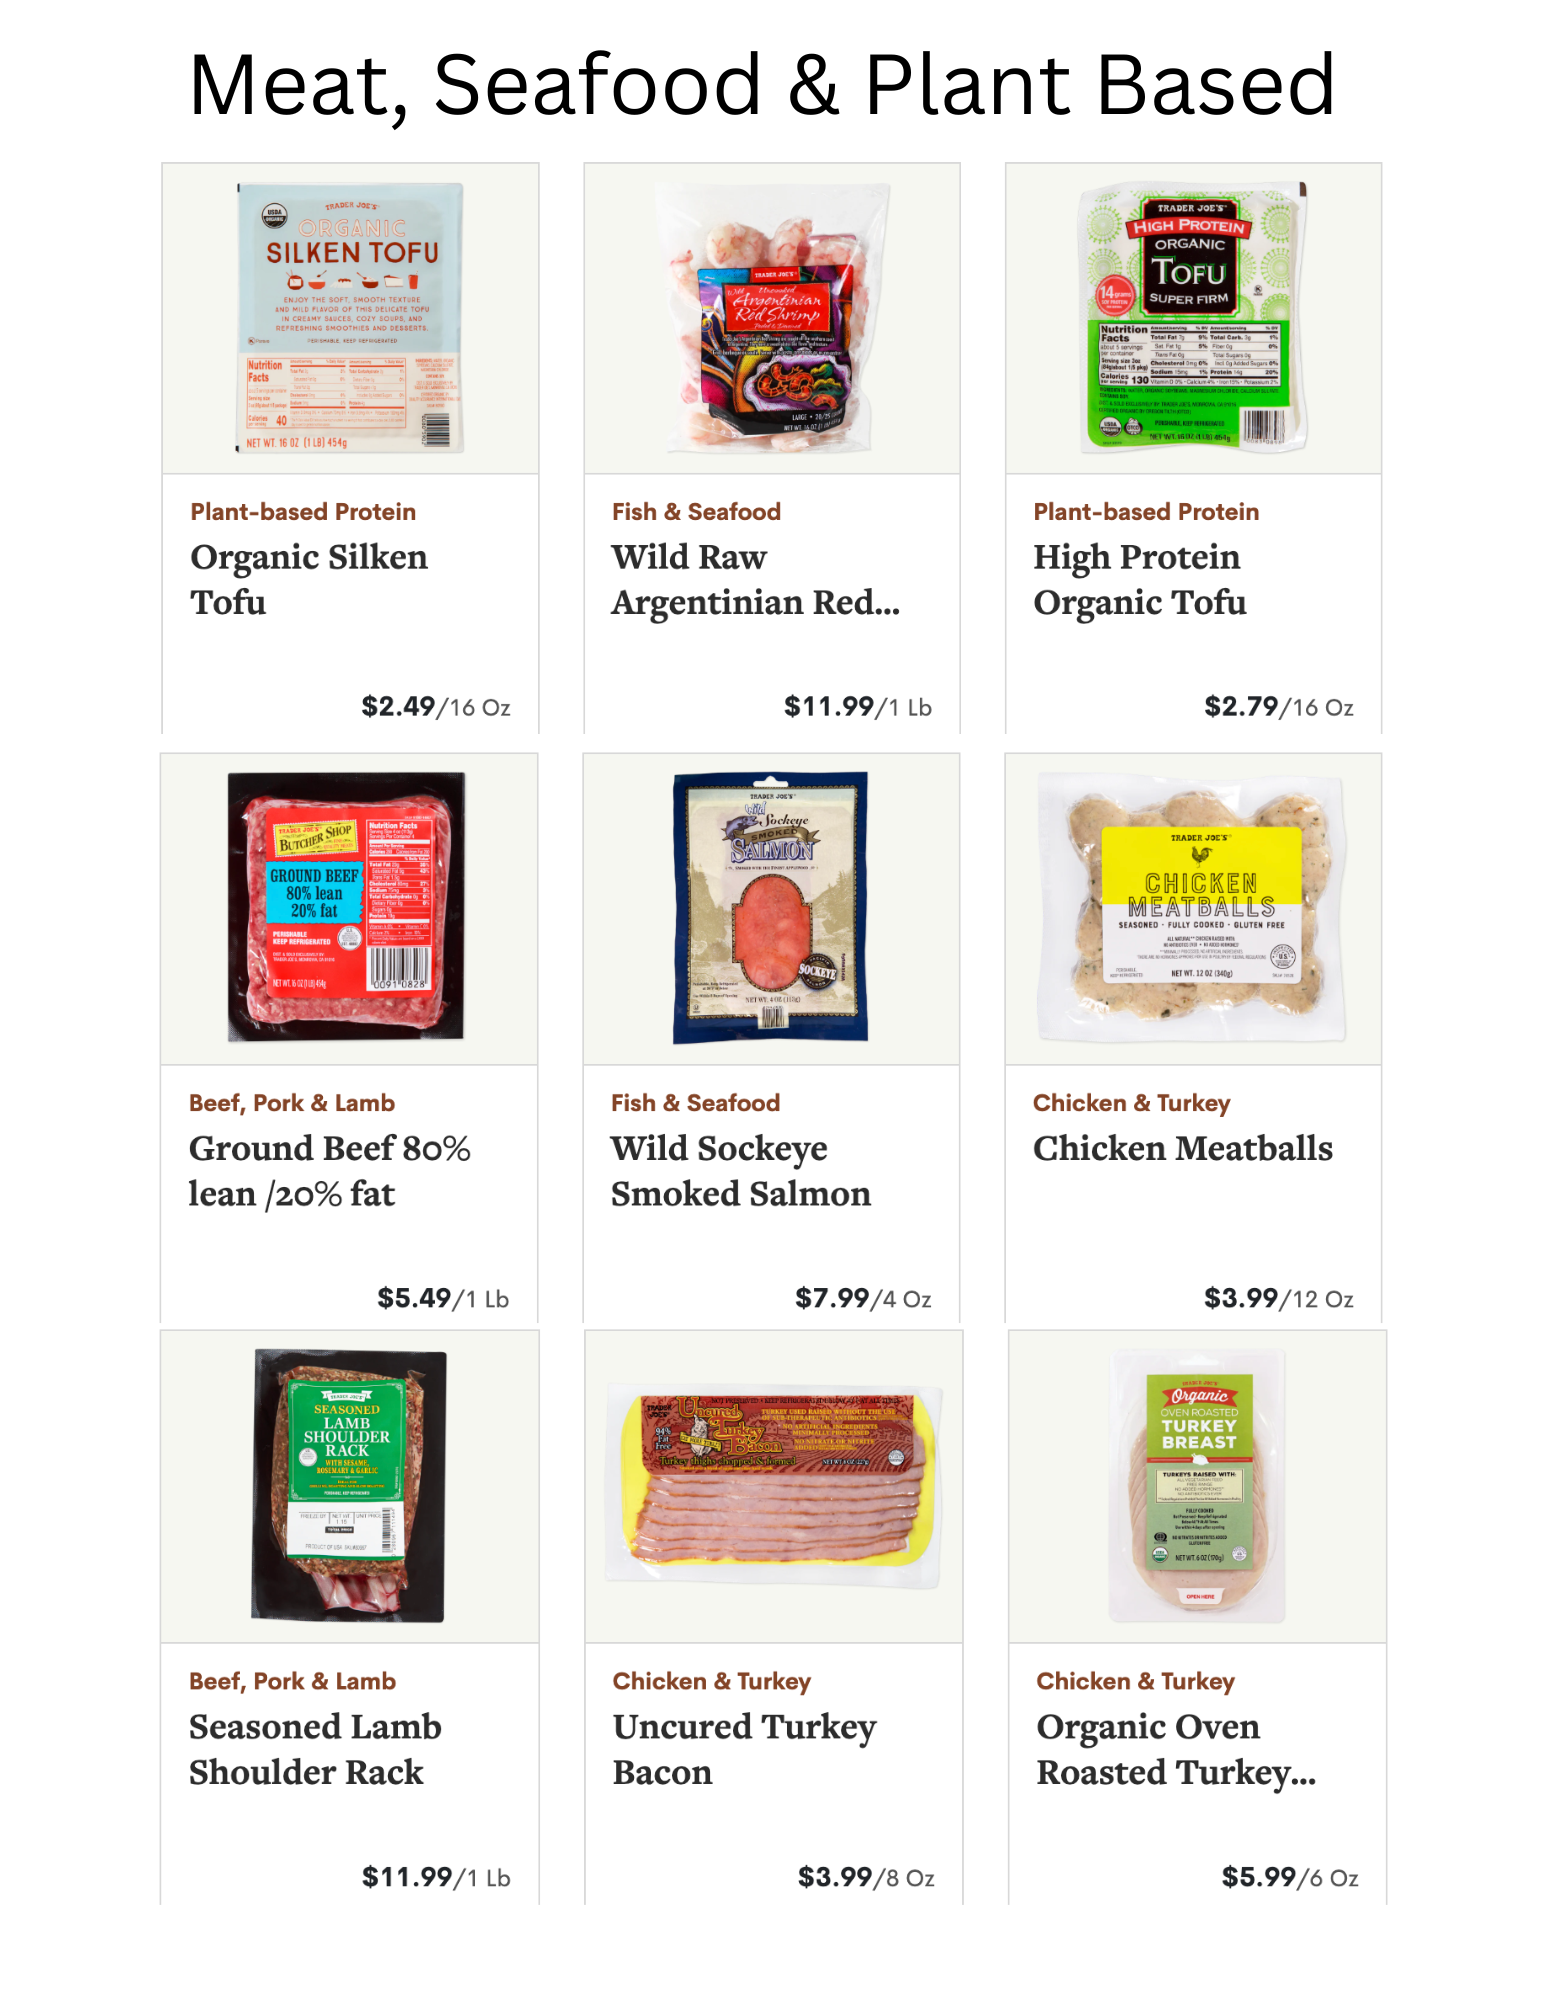1545x2000 pixels.
Task: Open the Chicken Meatballs product image
Action: (1193, 907)
